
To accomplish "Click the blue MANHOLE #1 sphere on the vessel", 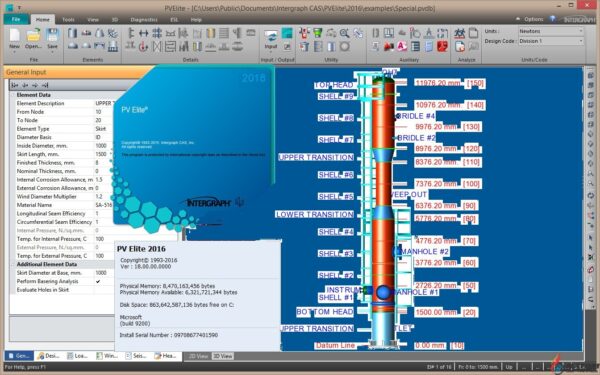I will coord(383,292).
